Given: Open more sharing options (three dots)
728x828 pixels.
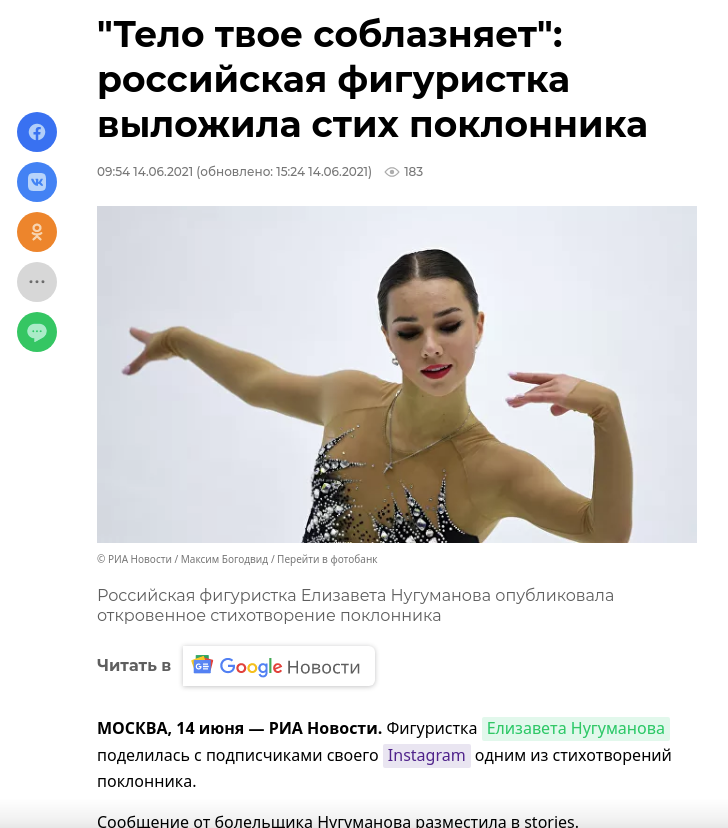Looking at the screenshot, I should (x=37, y=282).
